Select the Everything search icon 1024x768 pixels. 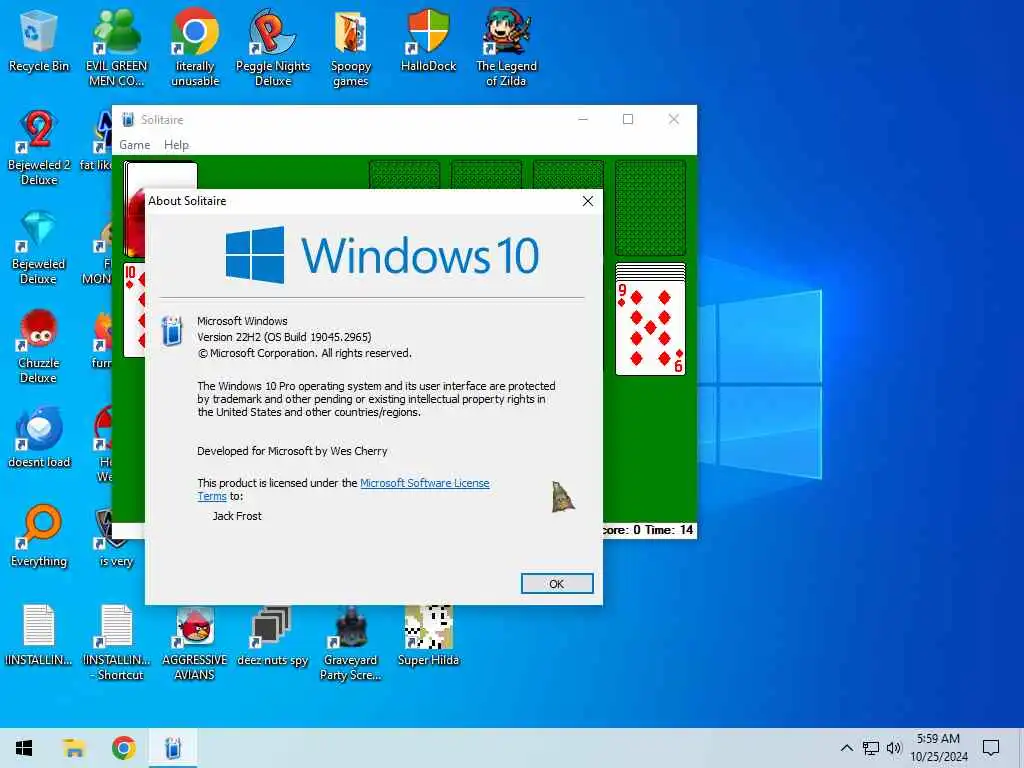(x=39, y=537)
